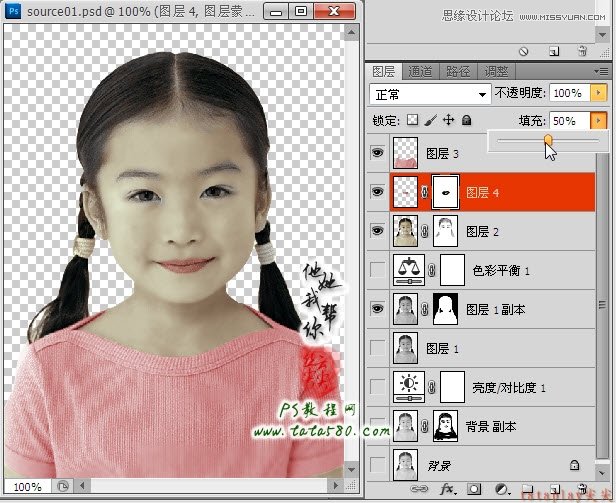Click the 100% zoom field in status bar
The height and width of the screenshot is (503, 616).
tap(28, 487)
